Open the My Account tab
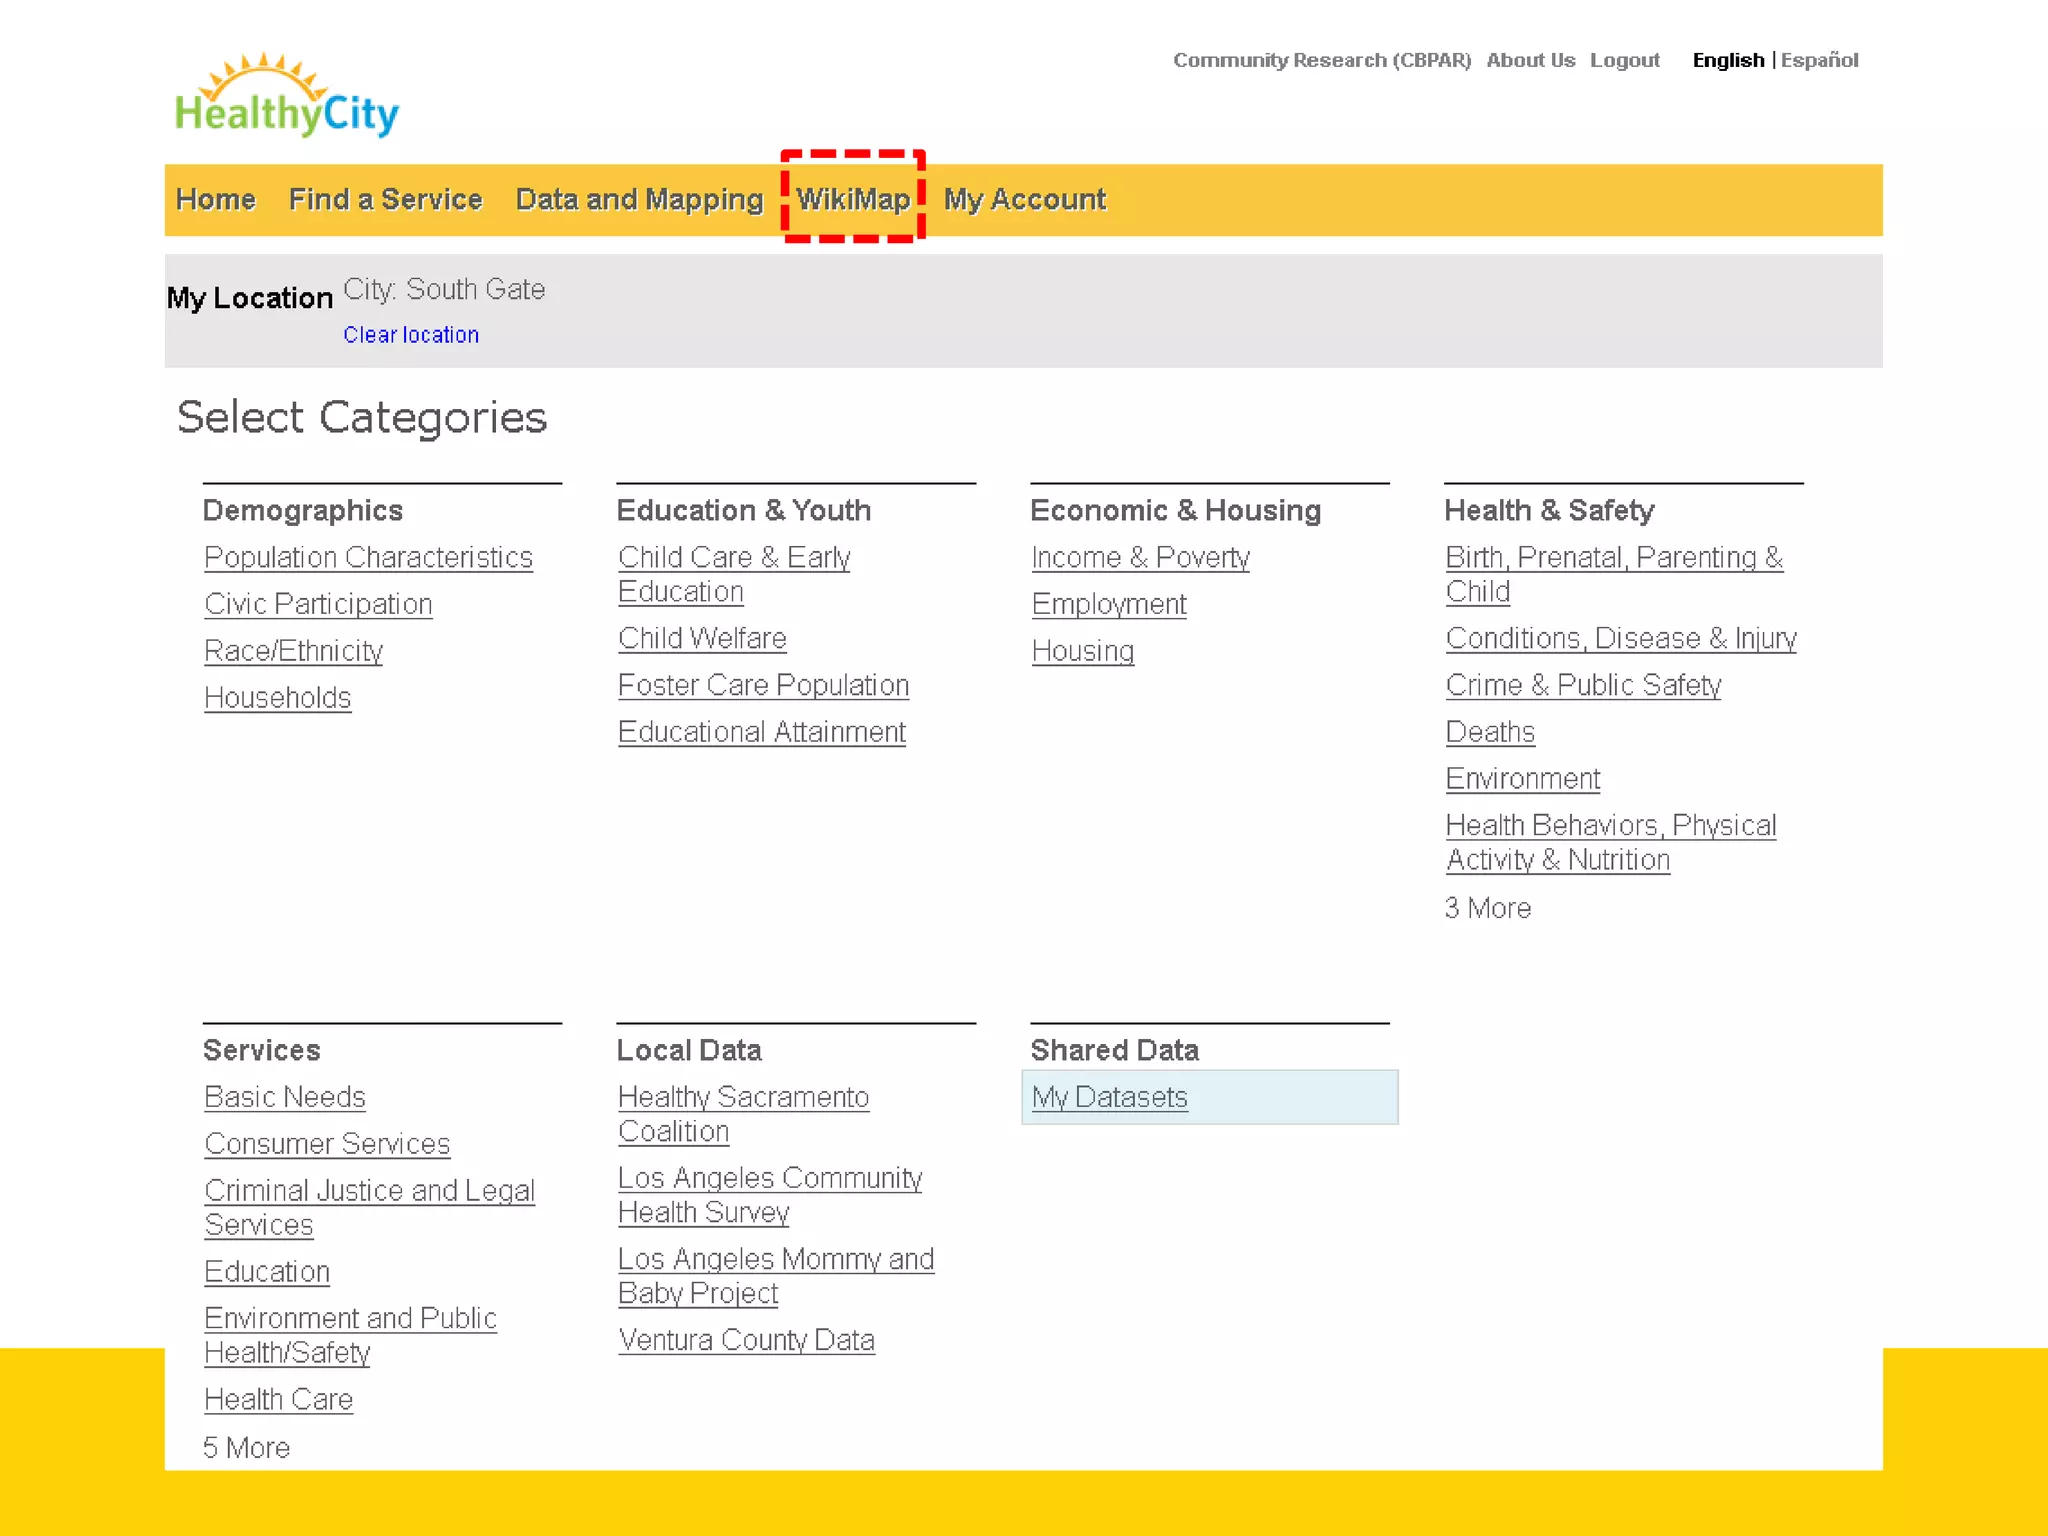This screenshot has width=2048, height=1536. click(1025, 199)
